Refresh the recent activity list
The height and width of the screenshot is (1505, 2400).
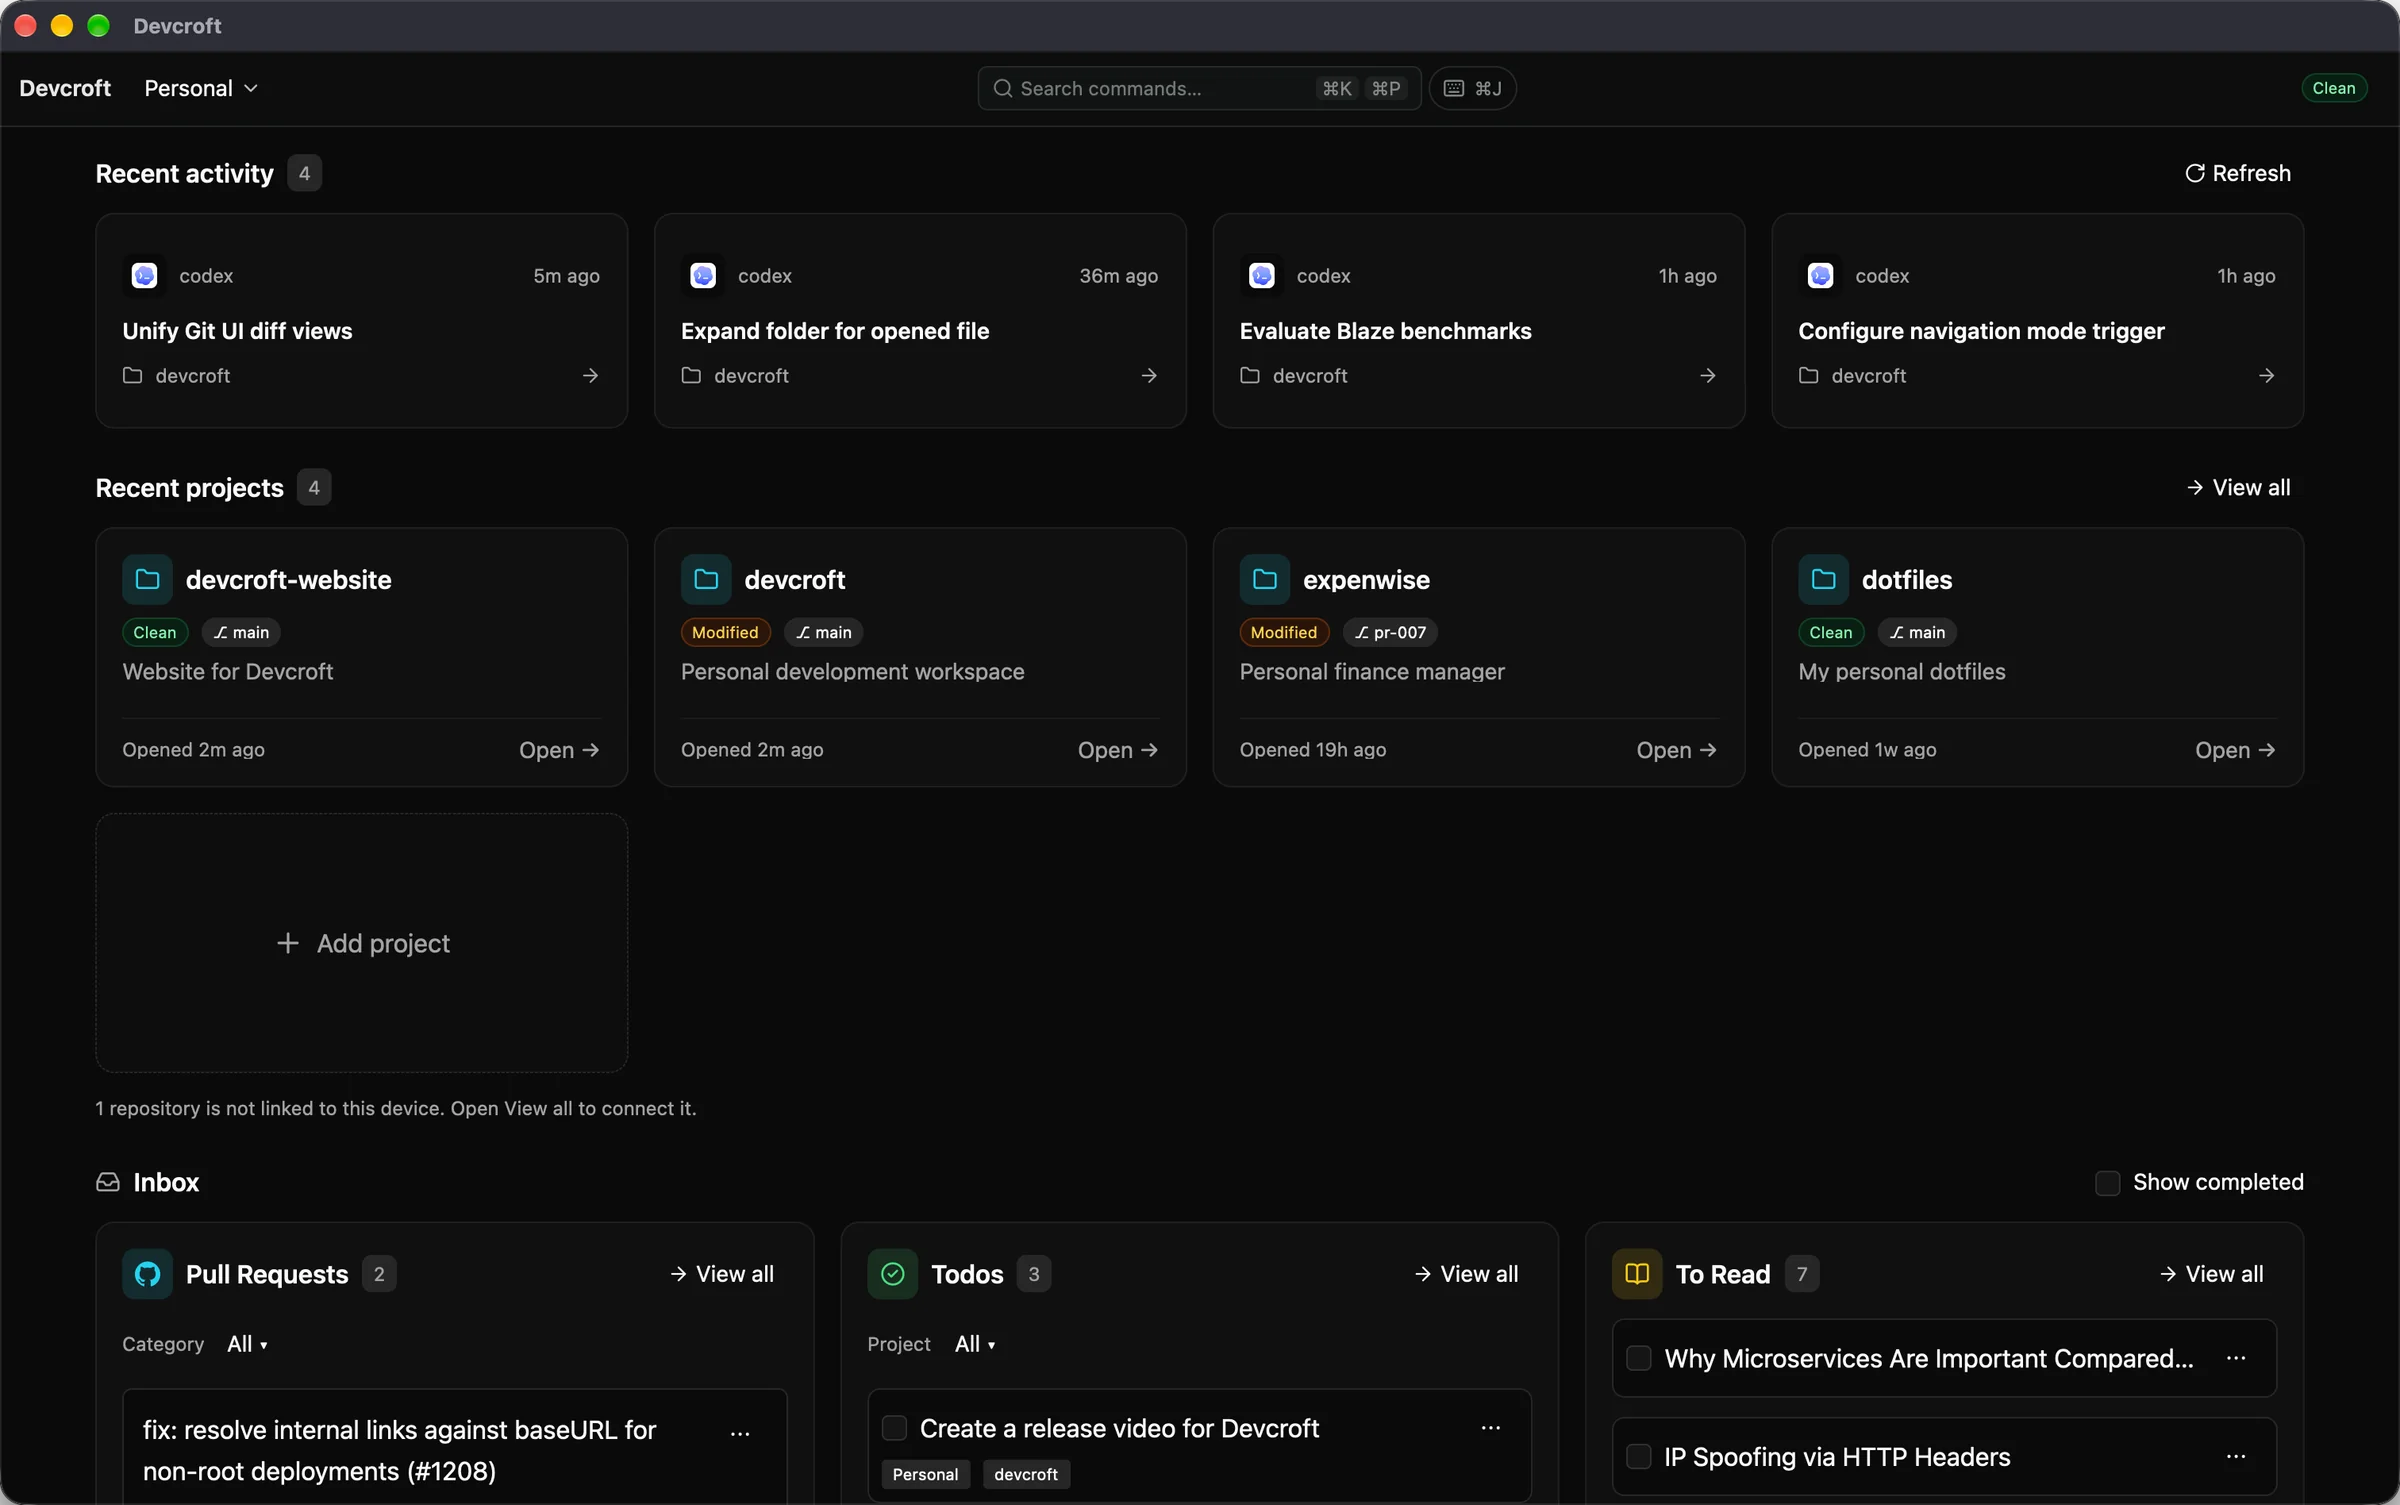coord(2238,173)
